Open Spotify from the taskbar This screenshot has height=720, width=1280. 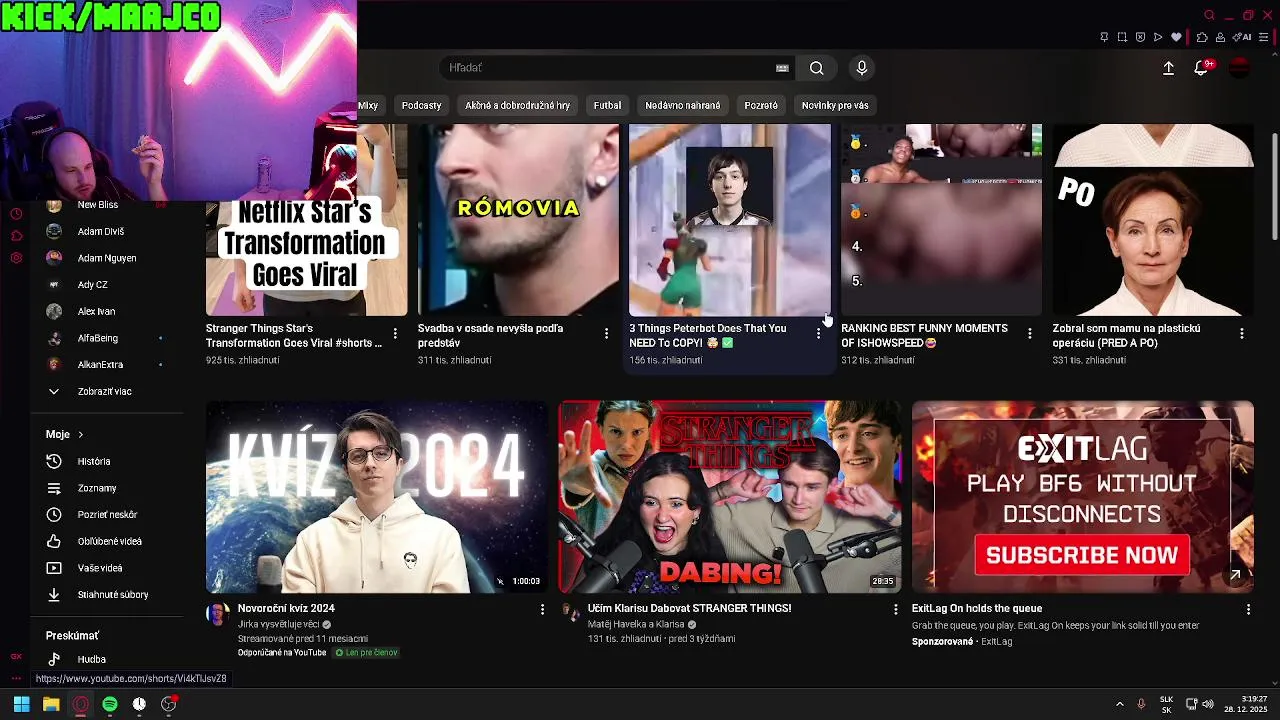[110, 704]
